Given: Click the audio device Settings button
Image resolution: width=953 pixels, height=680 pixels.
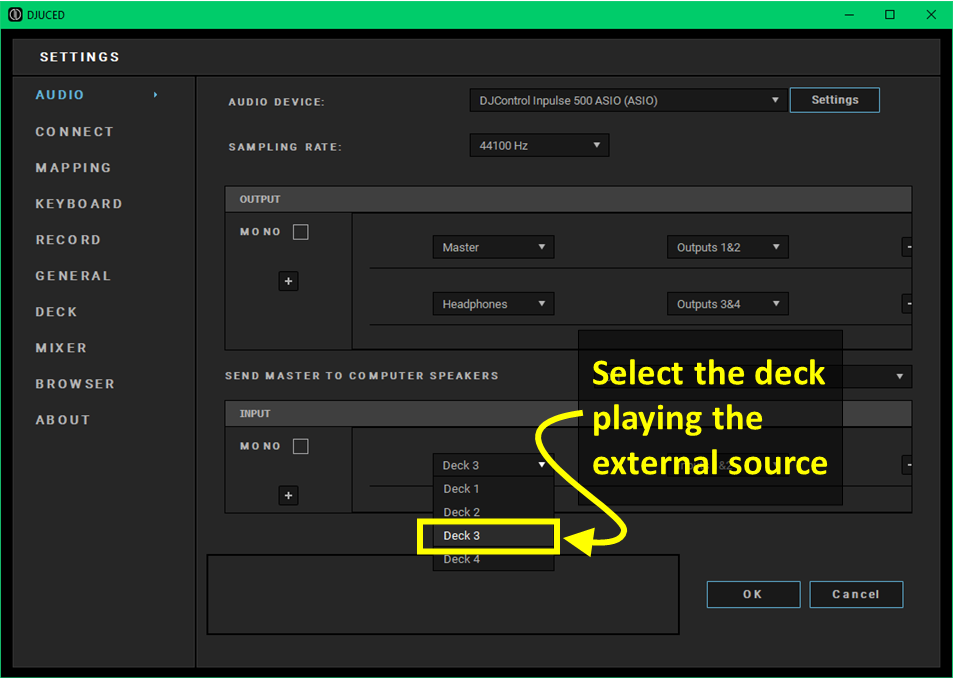Looking at the screenshot, I should (x=834, y=100).
